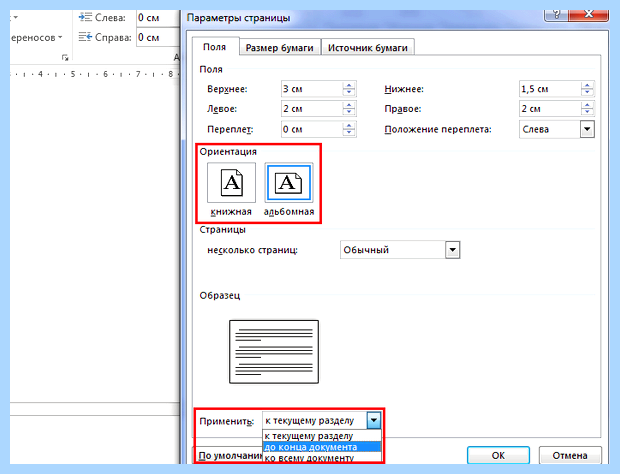Increase the Переплет gutter value

coord(349,126)
